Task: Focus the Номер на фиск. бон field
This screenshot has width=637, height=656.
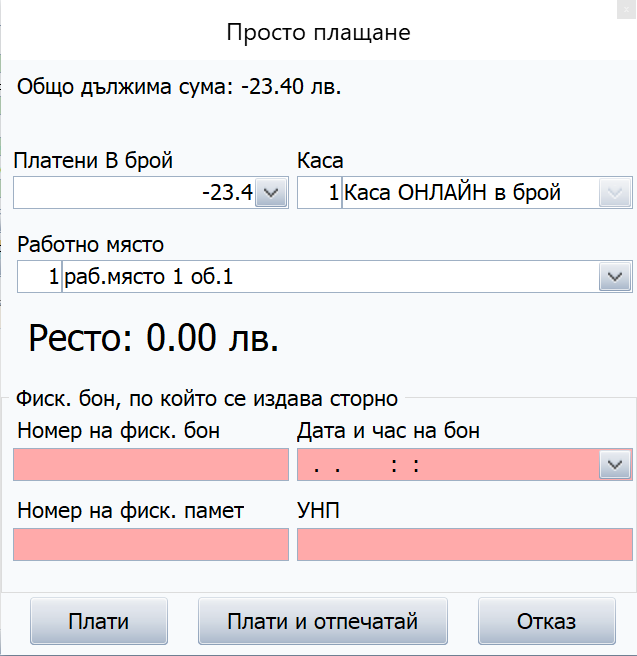Action: coord(151,464)
